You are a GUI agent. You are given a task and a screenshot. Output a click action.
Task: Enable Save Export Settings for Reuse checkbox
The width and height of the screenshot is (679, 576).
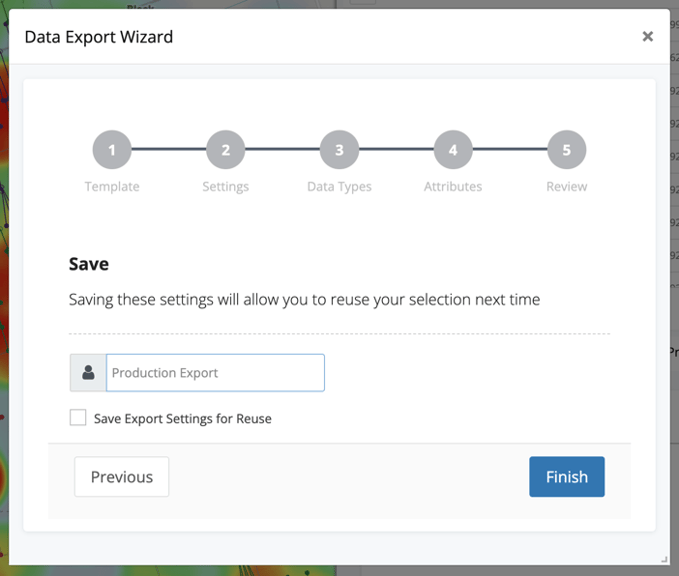(78, 417)
